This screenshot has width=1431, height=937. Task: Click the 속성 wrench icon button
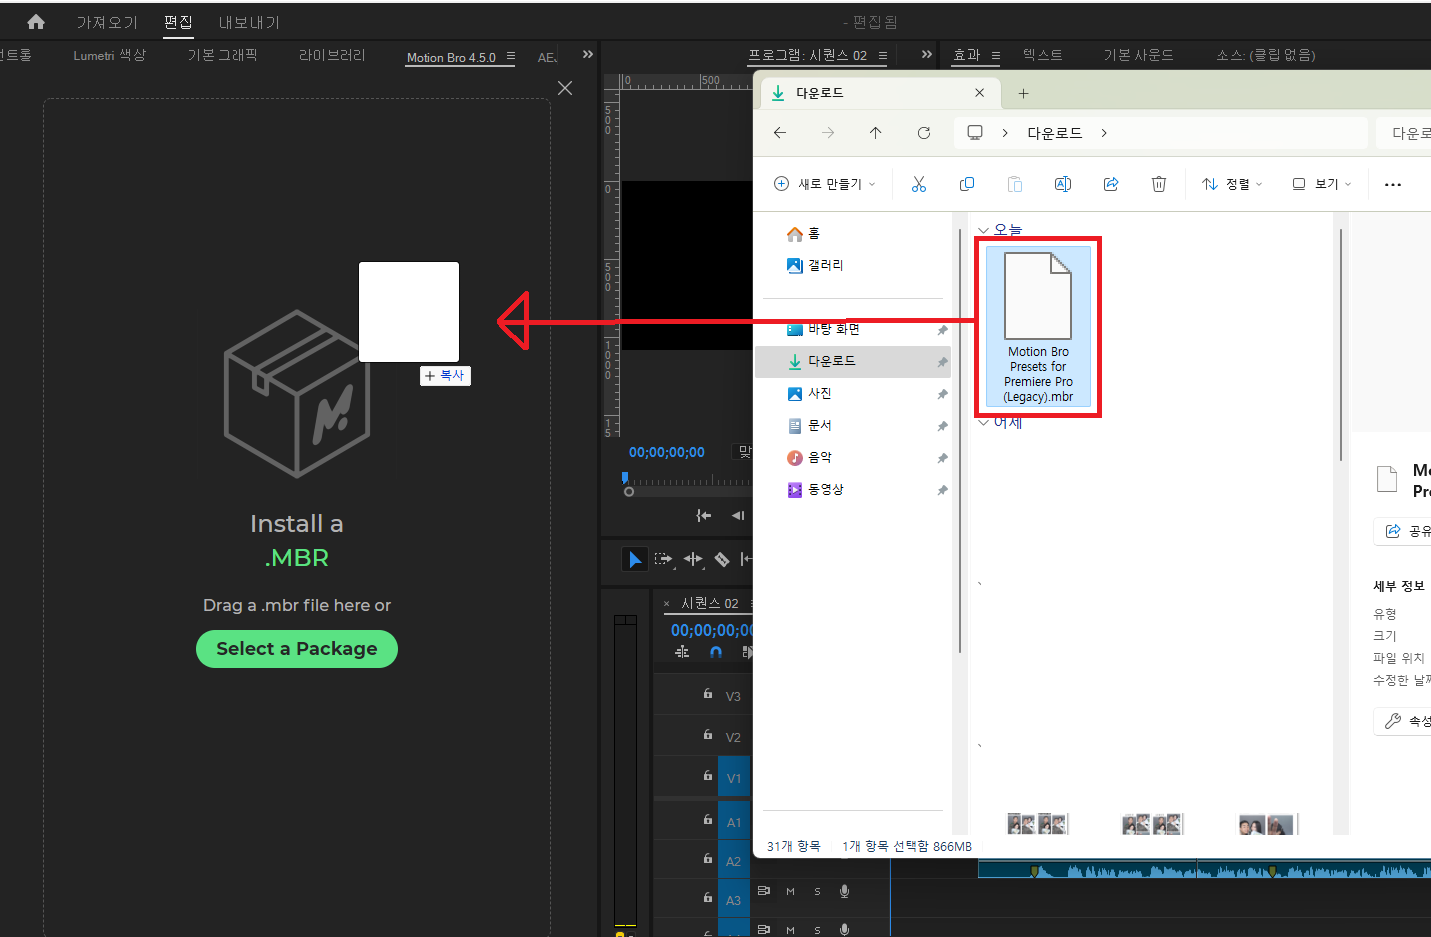click(x=1403, y=721)
